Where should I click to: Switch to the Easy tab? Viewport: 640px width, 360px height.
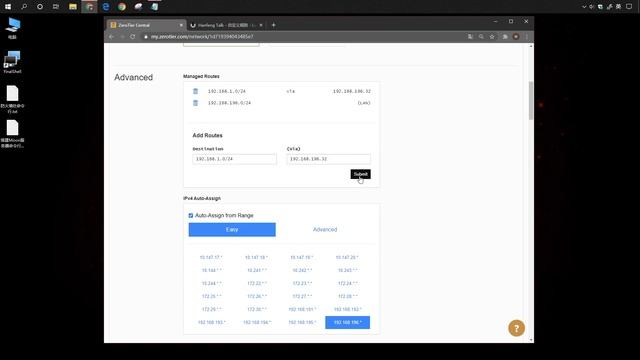pyautogui.click(x=232, y=229)
